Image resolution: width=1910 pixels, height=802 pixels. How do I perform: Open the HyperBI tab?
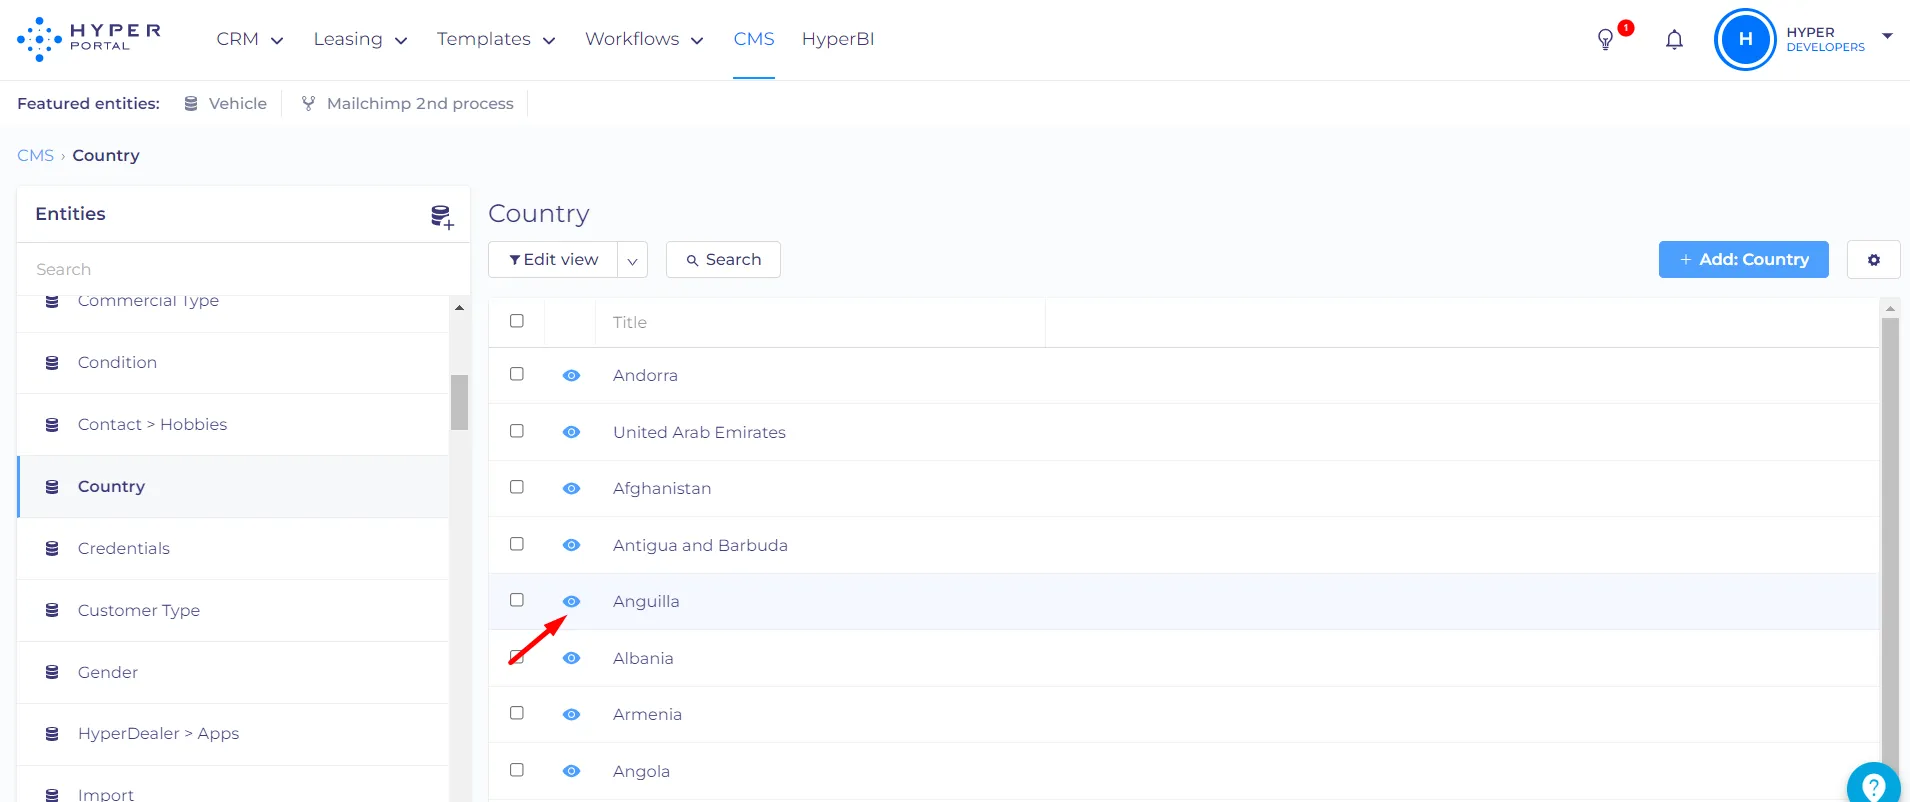[x=838, y=39]
